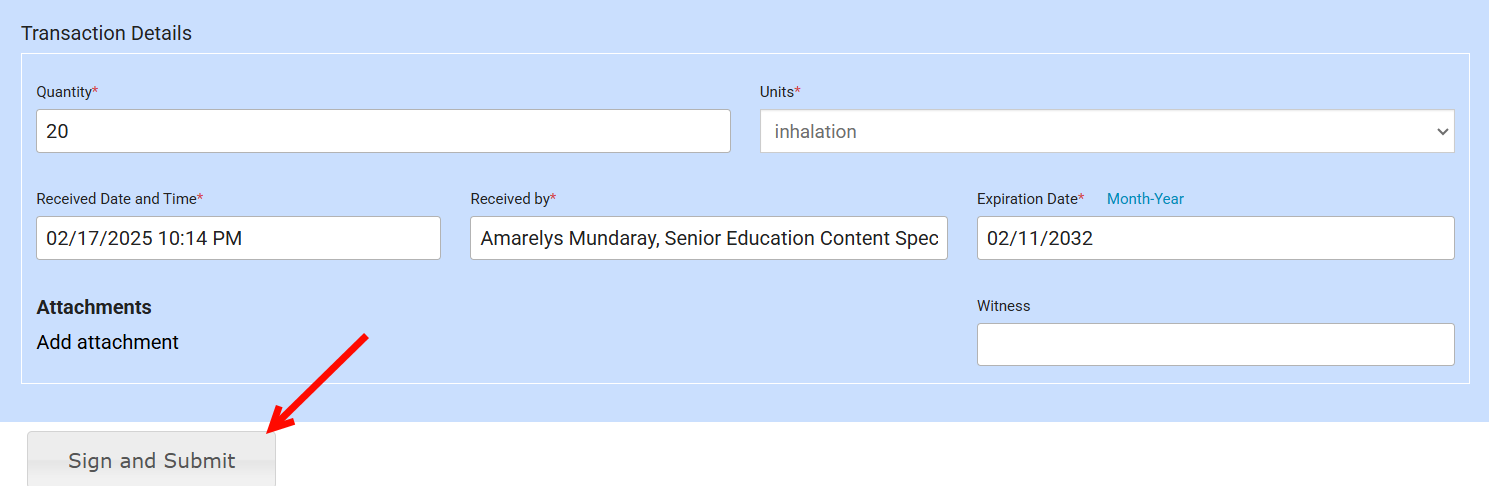Click the Received Date and Time label

tap(116, 199)
